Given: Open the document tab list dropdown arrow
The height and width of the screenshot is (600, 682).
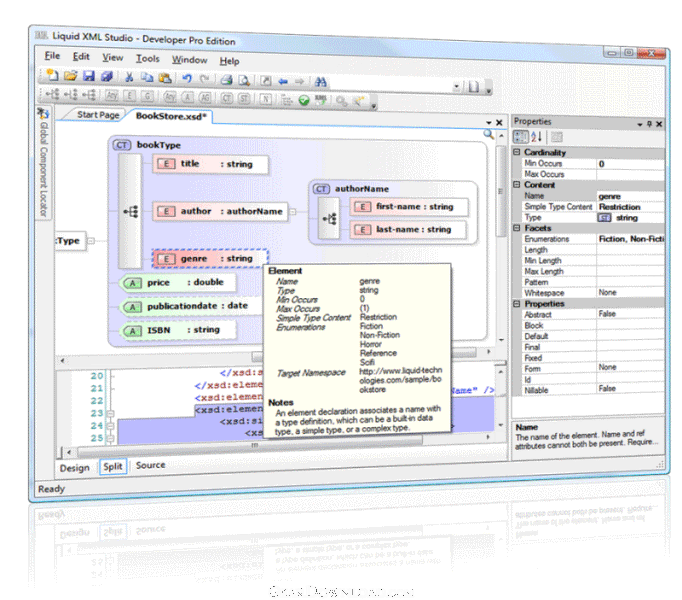Looking at the screenshot, I should pos(488,123).
